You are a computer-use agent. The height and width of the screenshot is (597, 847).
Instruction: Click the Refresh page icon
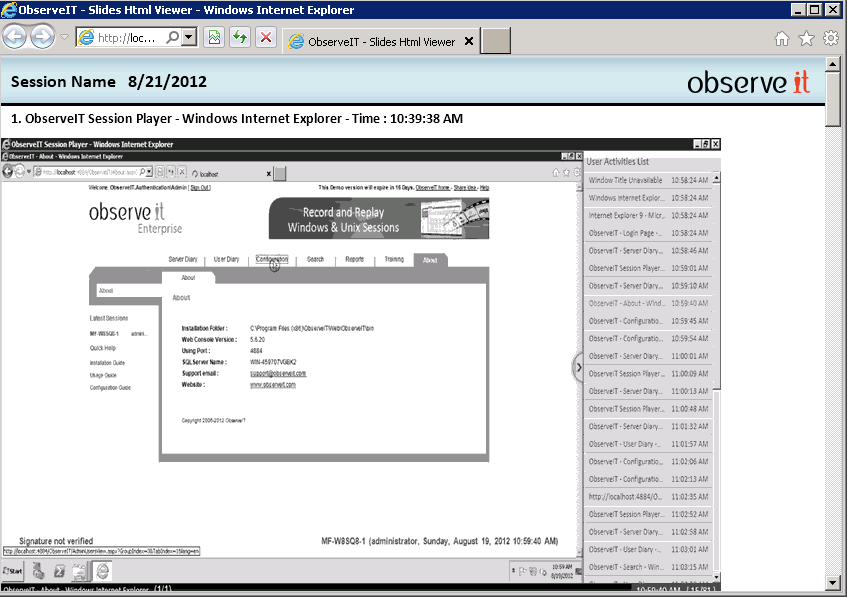240,38
